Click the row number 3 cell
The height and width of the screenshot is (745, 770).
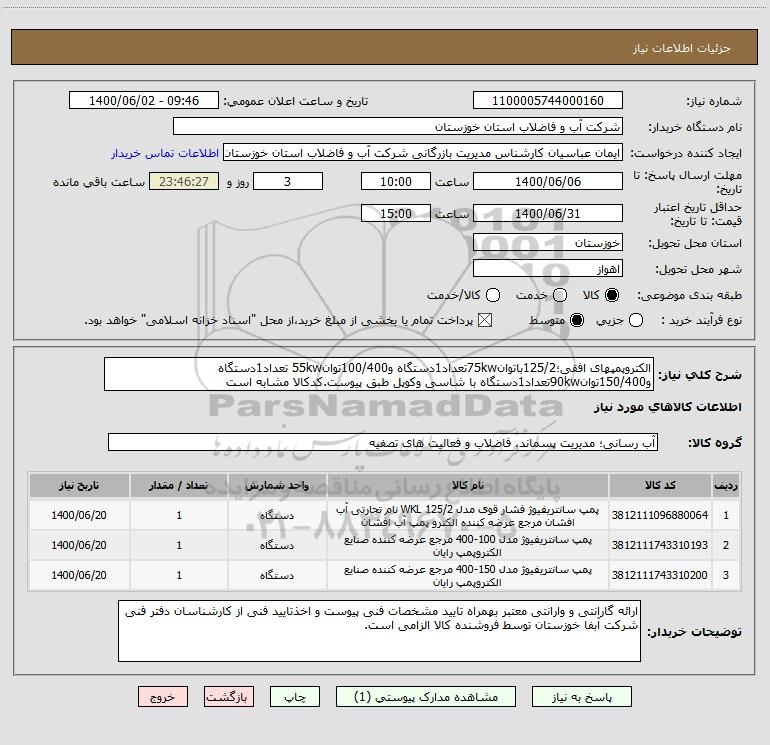coord(726,576)
